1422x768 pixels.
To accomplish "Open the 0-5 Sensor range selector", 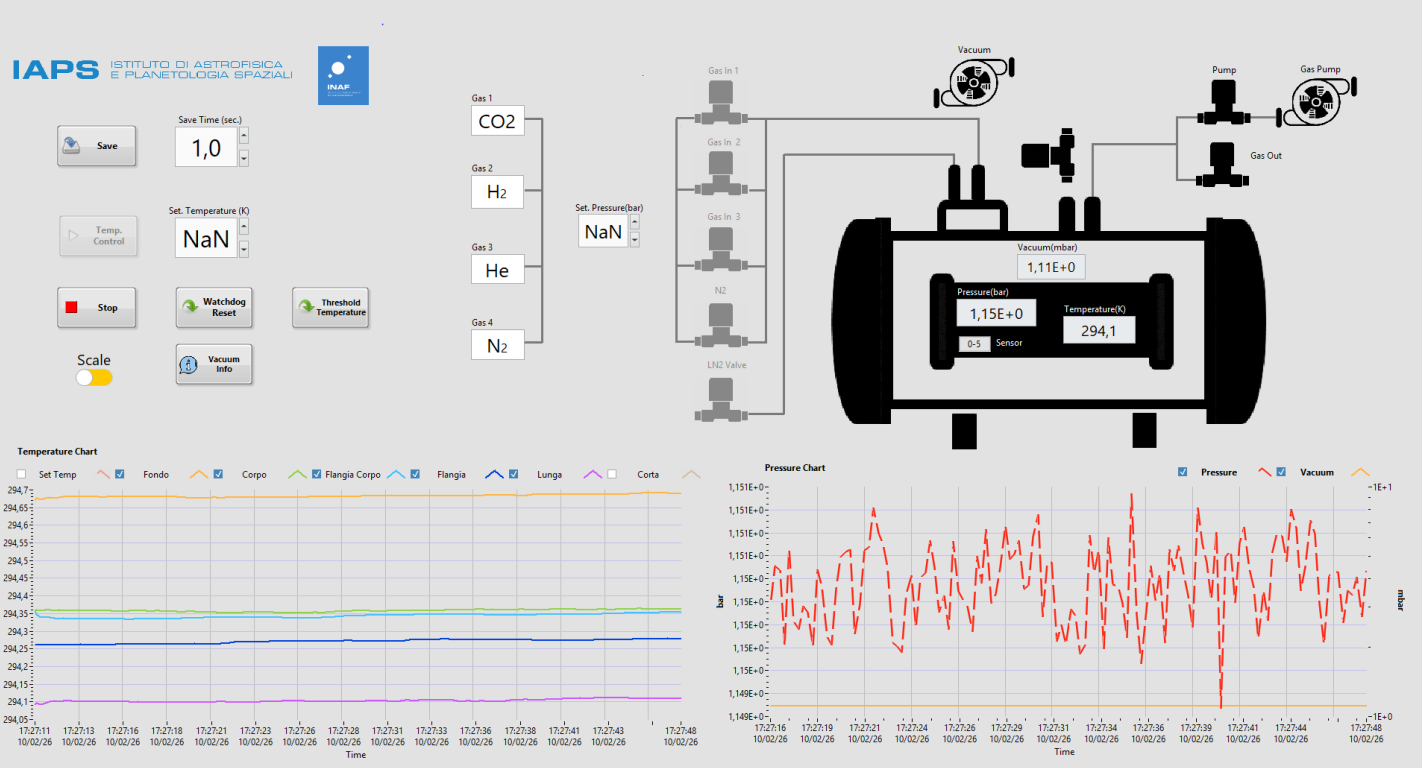I will (x=974, y=343).
